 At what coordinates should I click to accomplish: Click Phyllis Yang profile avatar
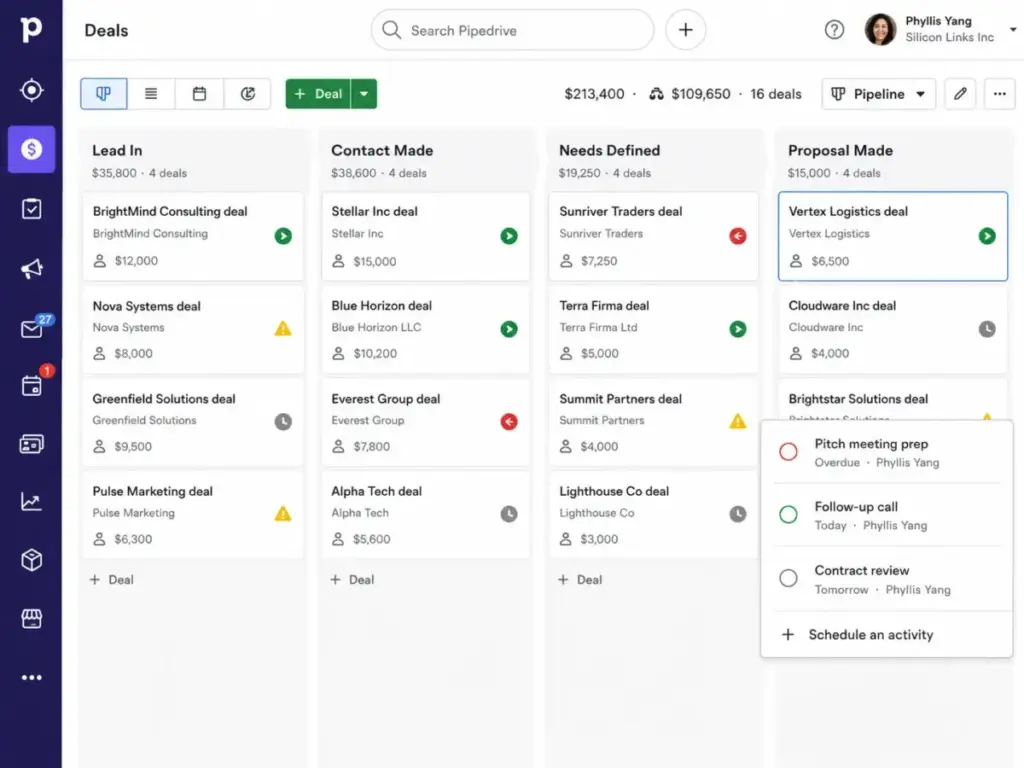(x=880, y=29)
